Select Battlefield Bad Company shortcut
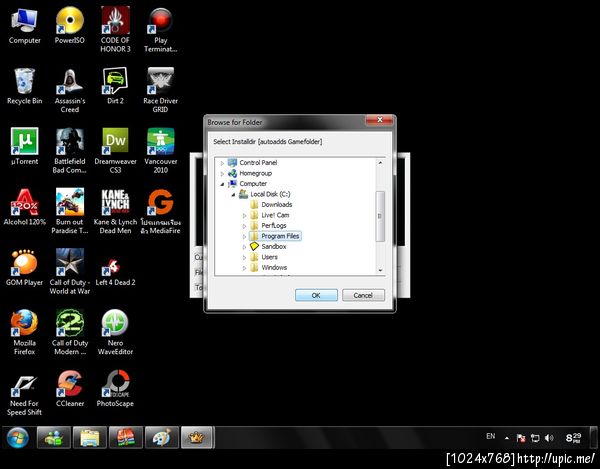This screenshot has width=600, height=469. pyautogui.click(x=70, y=151)
